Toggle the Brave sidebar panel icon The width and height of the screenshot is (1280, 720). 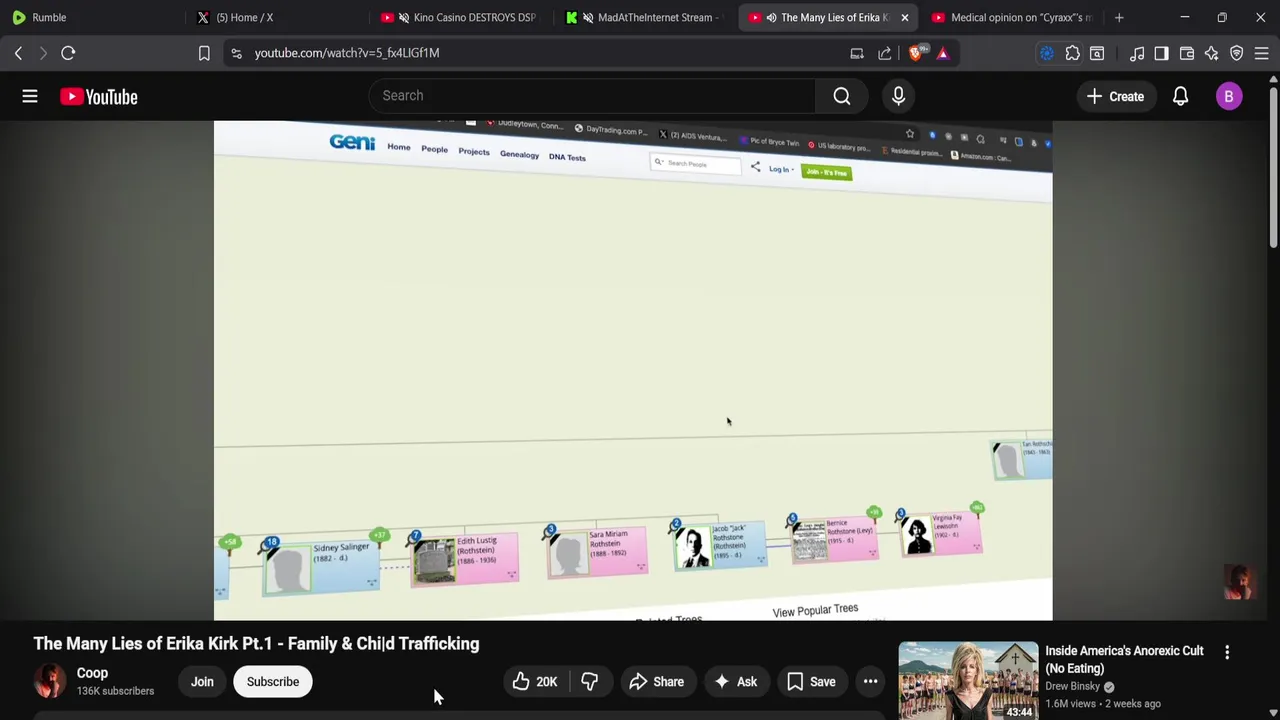click(1161, 53)
